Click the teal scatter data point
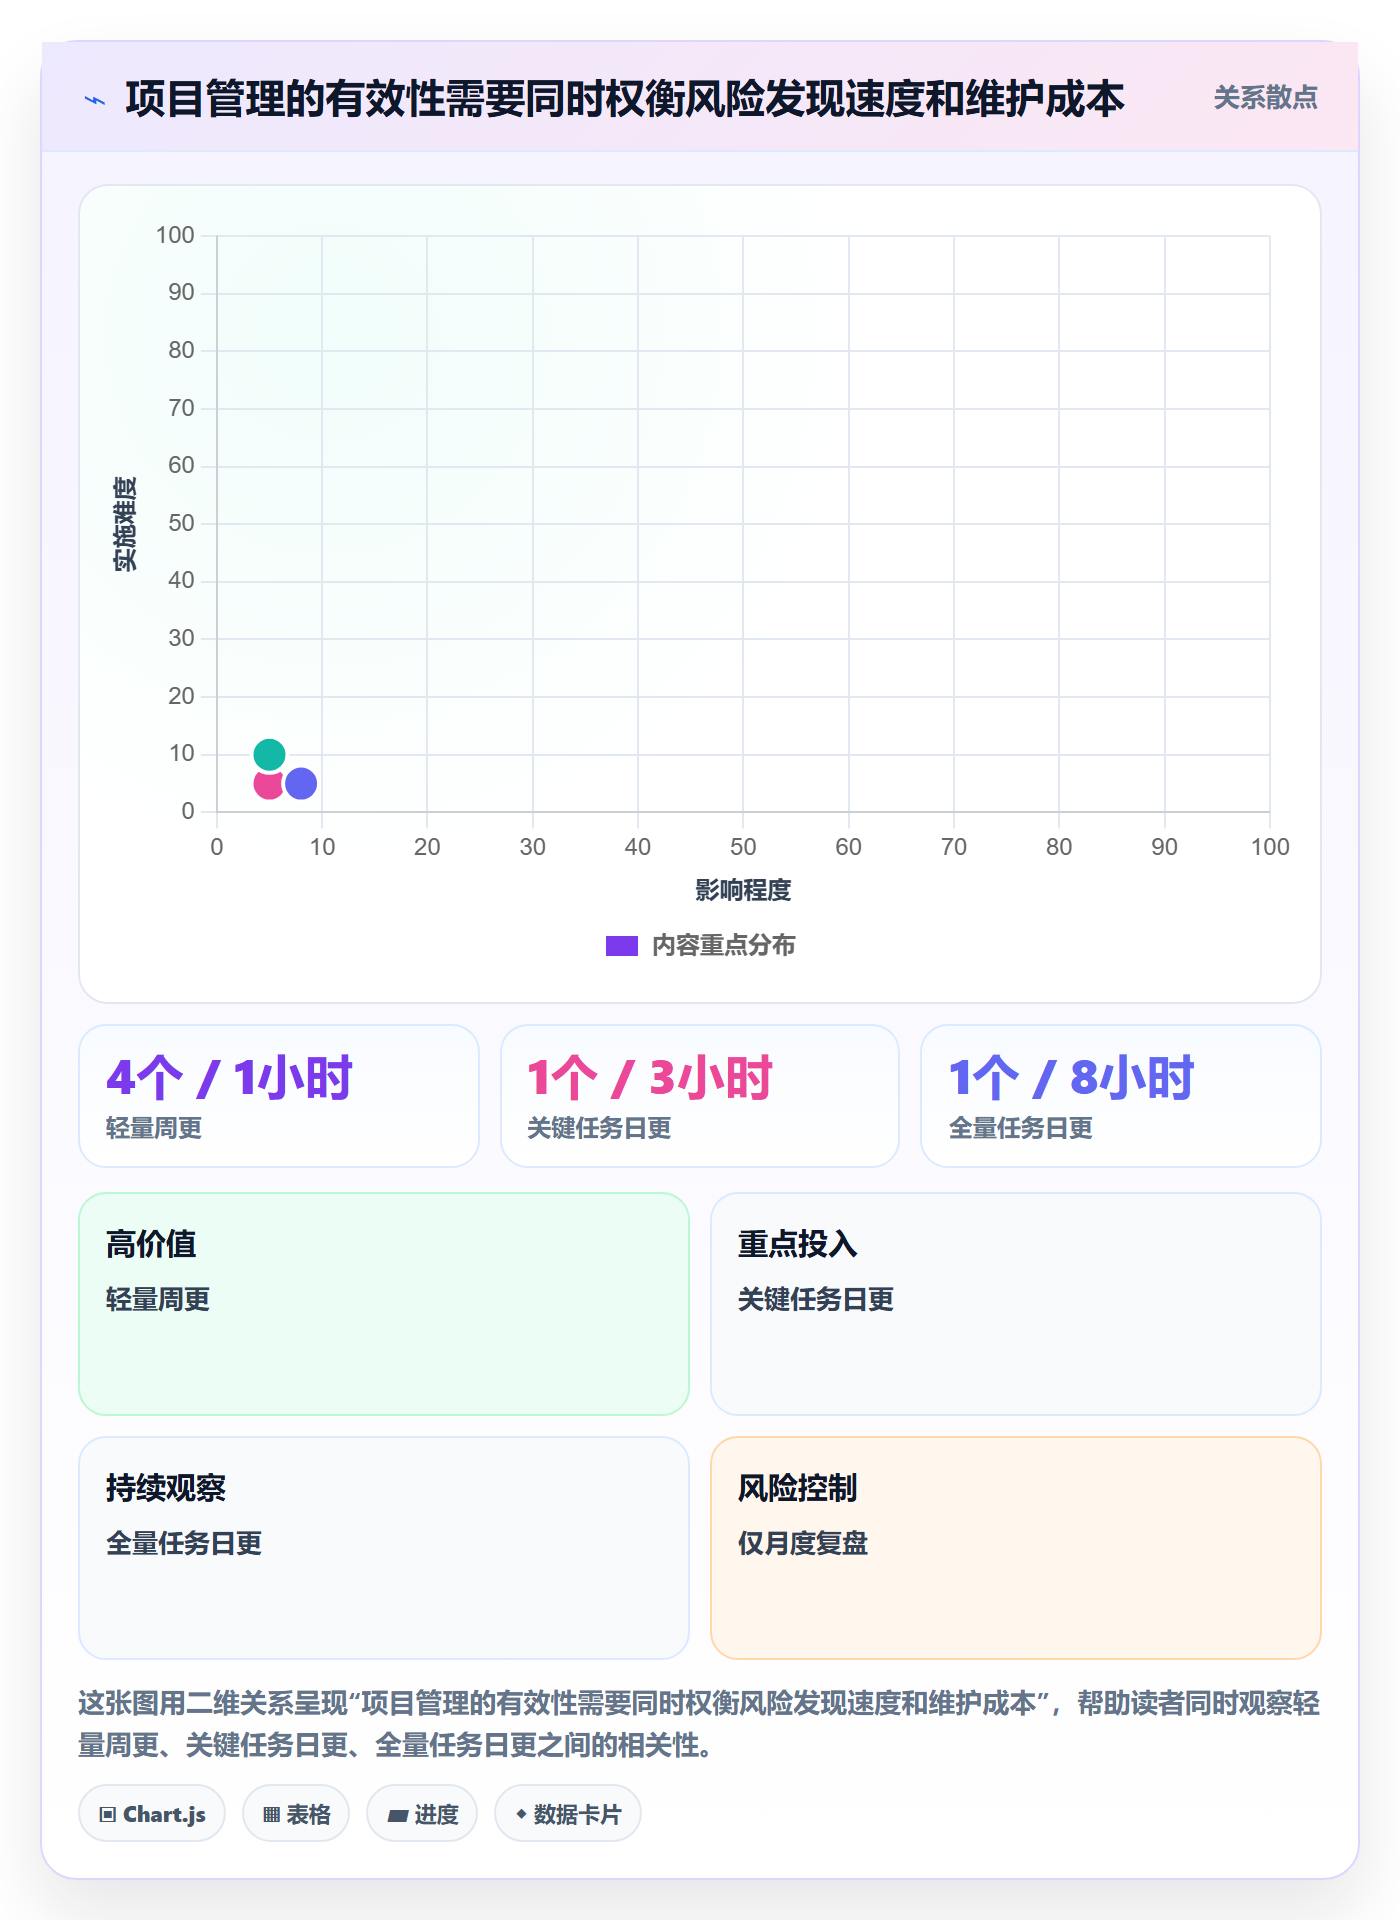This screenshot has width=1400, height=1920. click(x=269, y=754)
